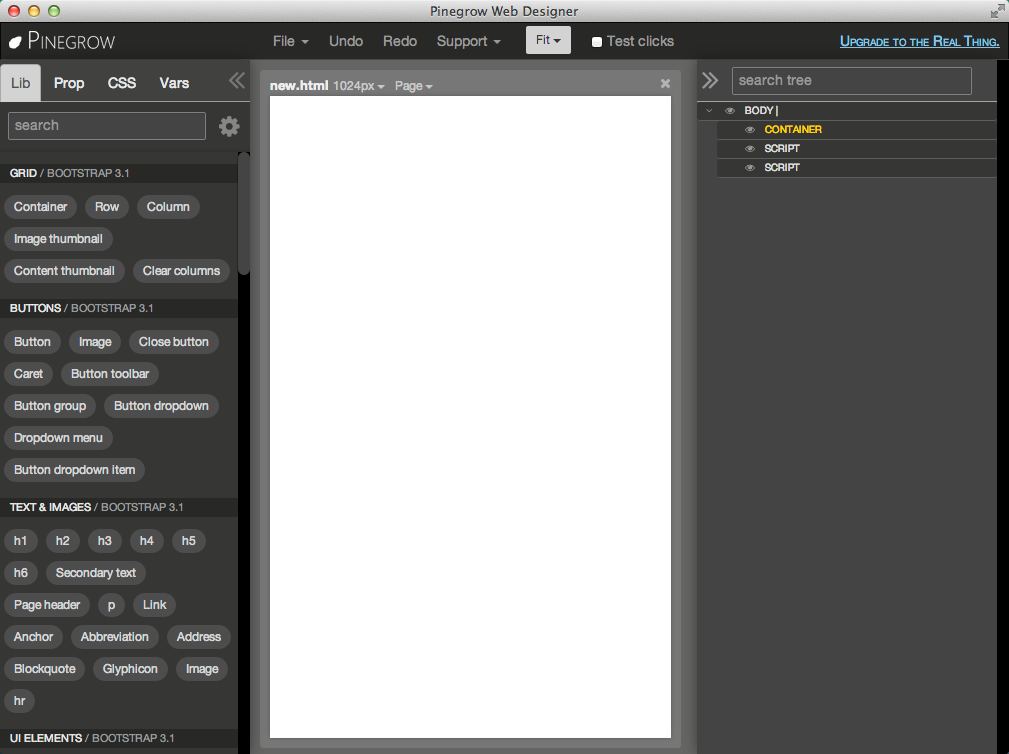Screen dimensions: 1009x754
Task: Enable the Test clicks checkbox
Action: (597, 42)
